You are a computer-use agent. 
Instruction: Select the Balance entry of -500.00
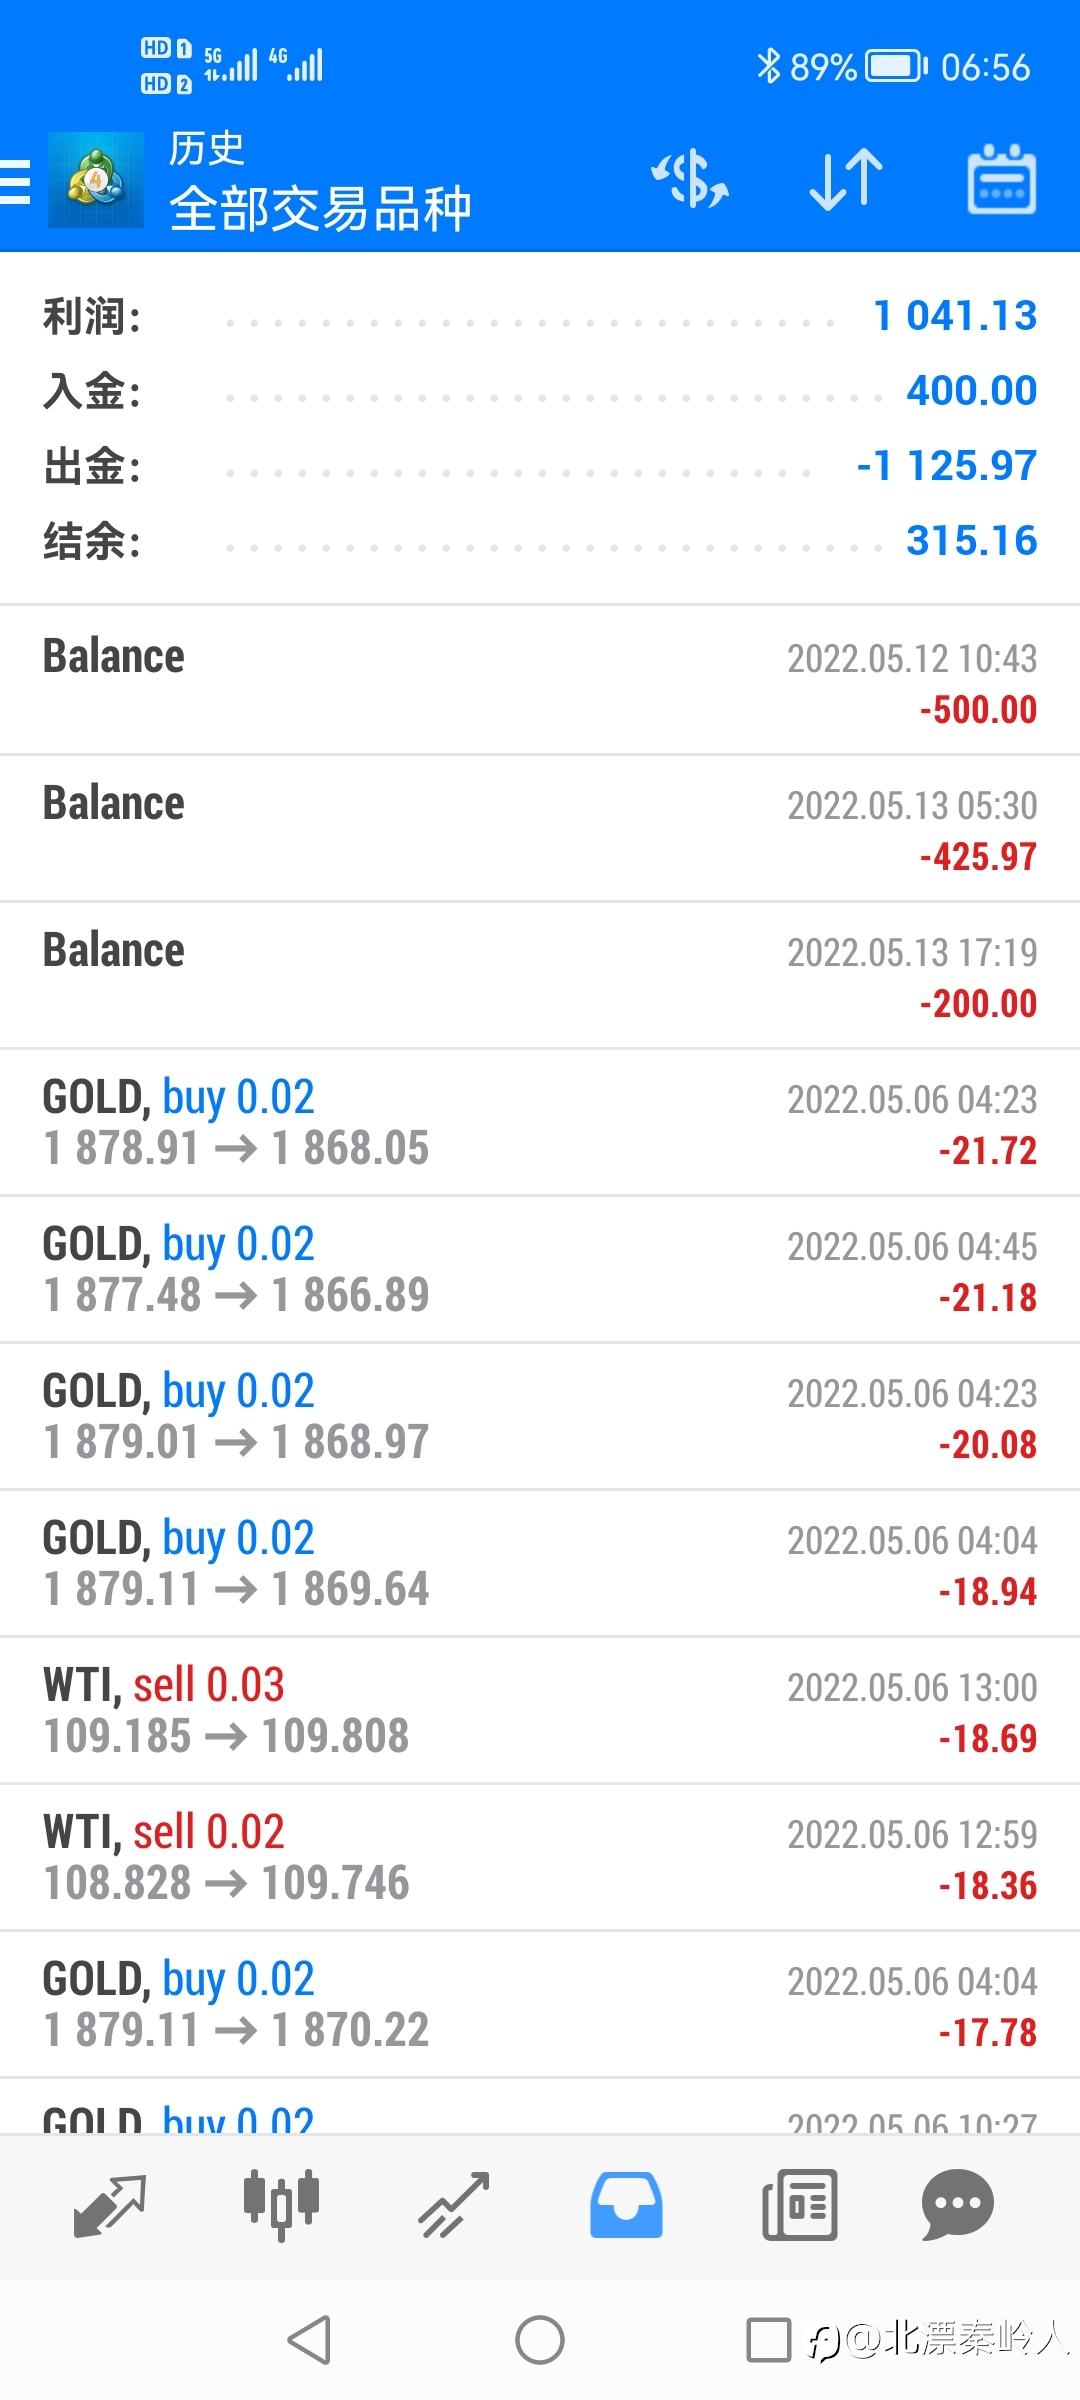click(x=540, y=681)
